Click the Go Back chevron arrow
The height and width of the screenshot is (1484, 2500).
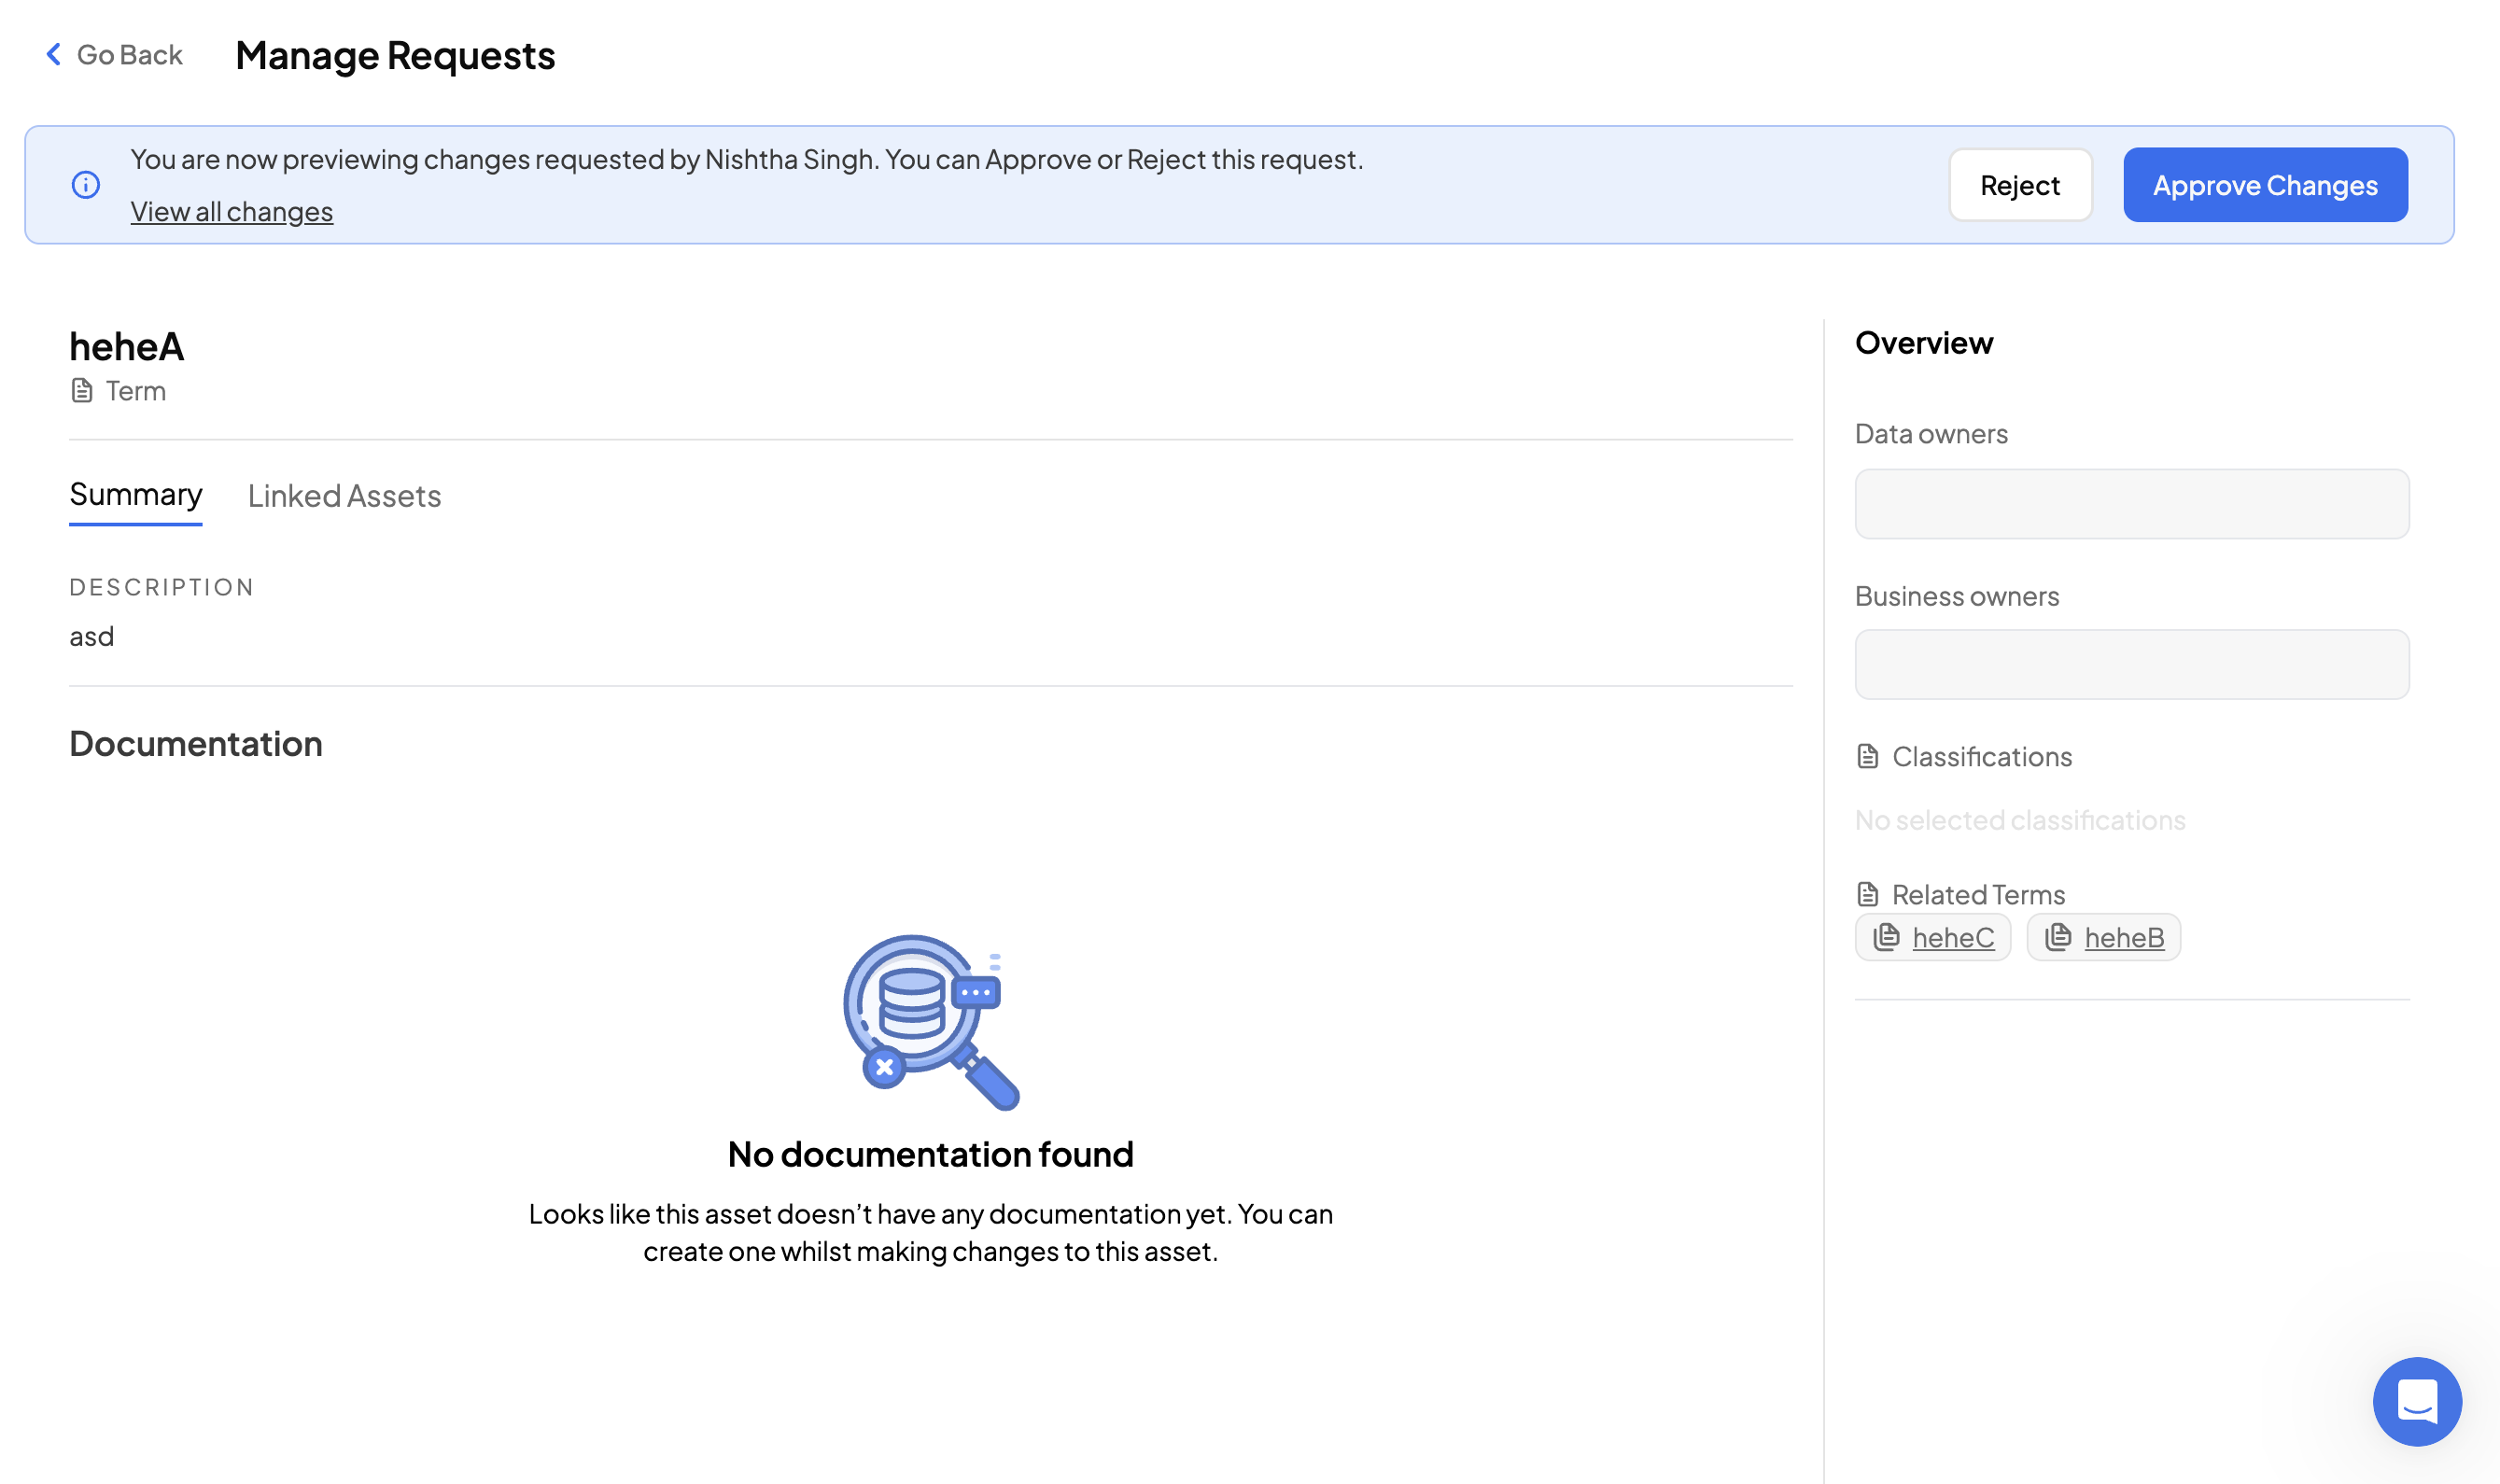click(x=54, y=54)
